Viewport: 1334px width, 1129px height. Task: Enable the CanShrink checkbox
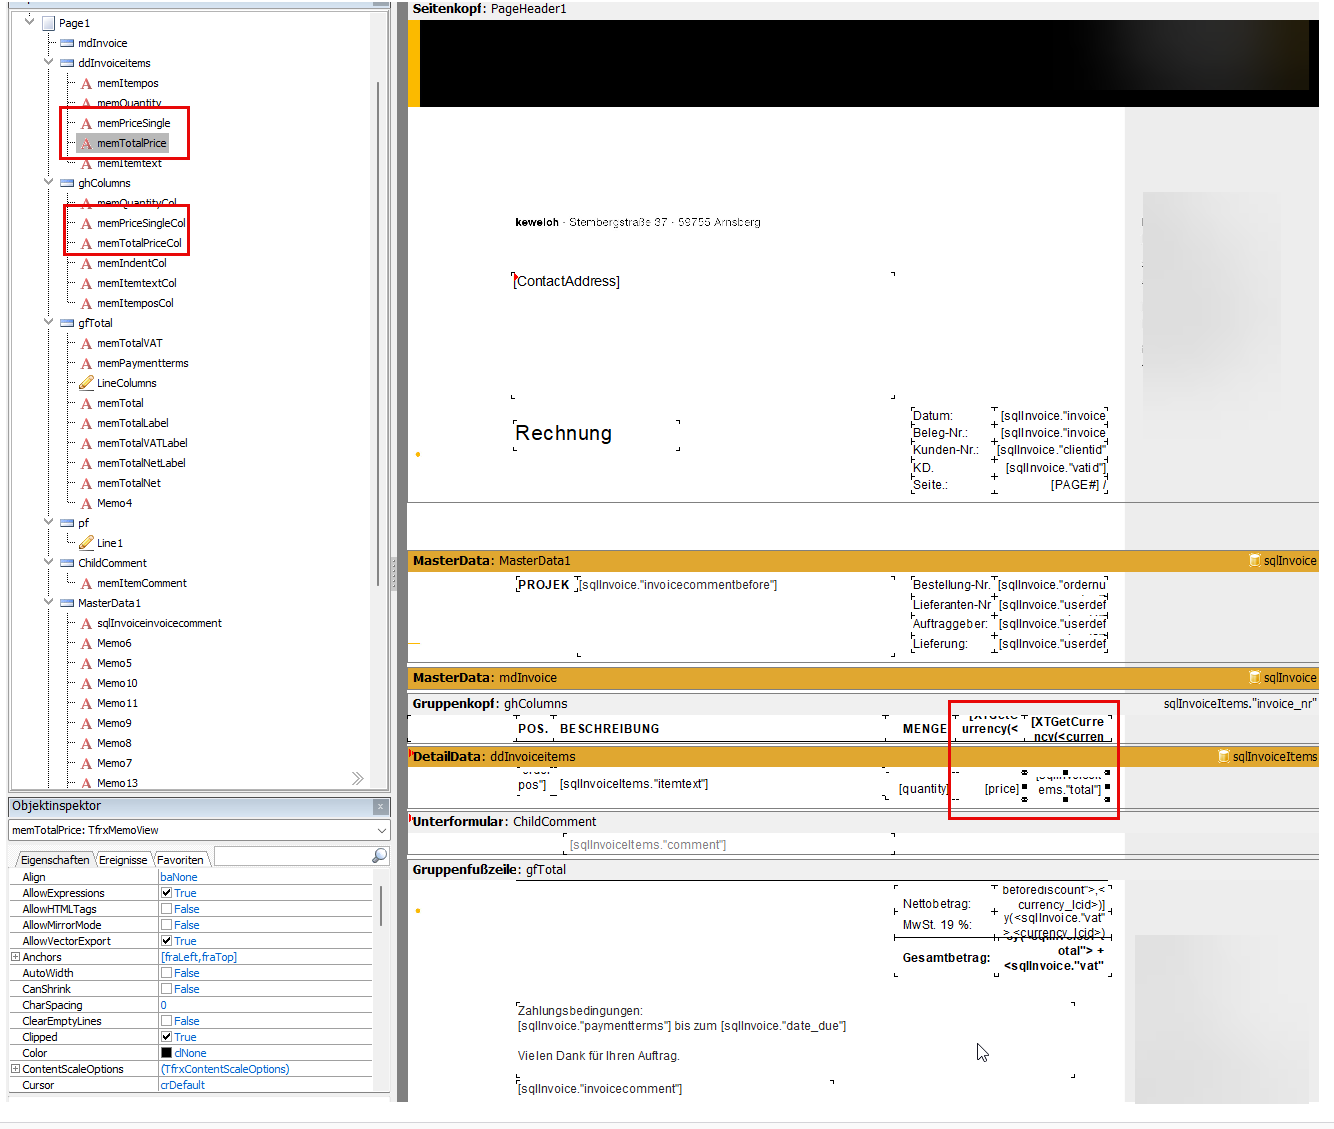pos(166,989)
